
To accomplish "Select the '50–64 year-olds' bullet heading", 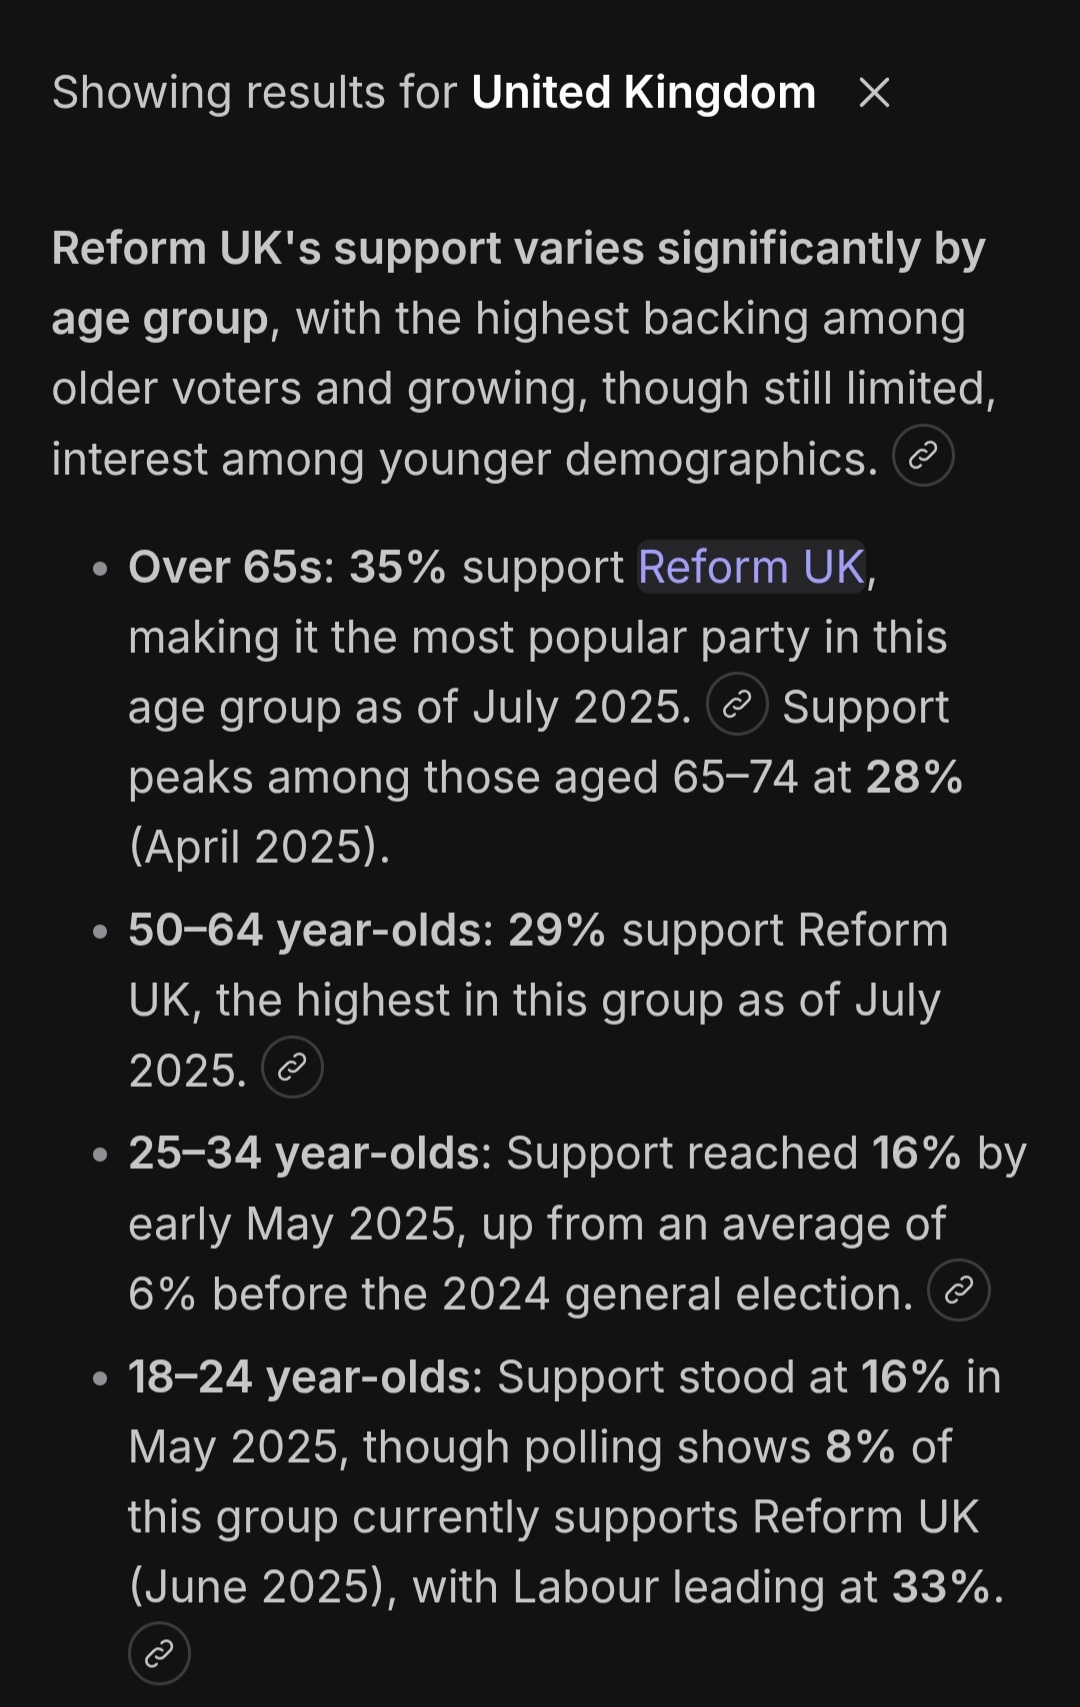I will (305, 930).
